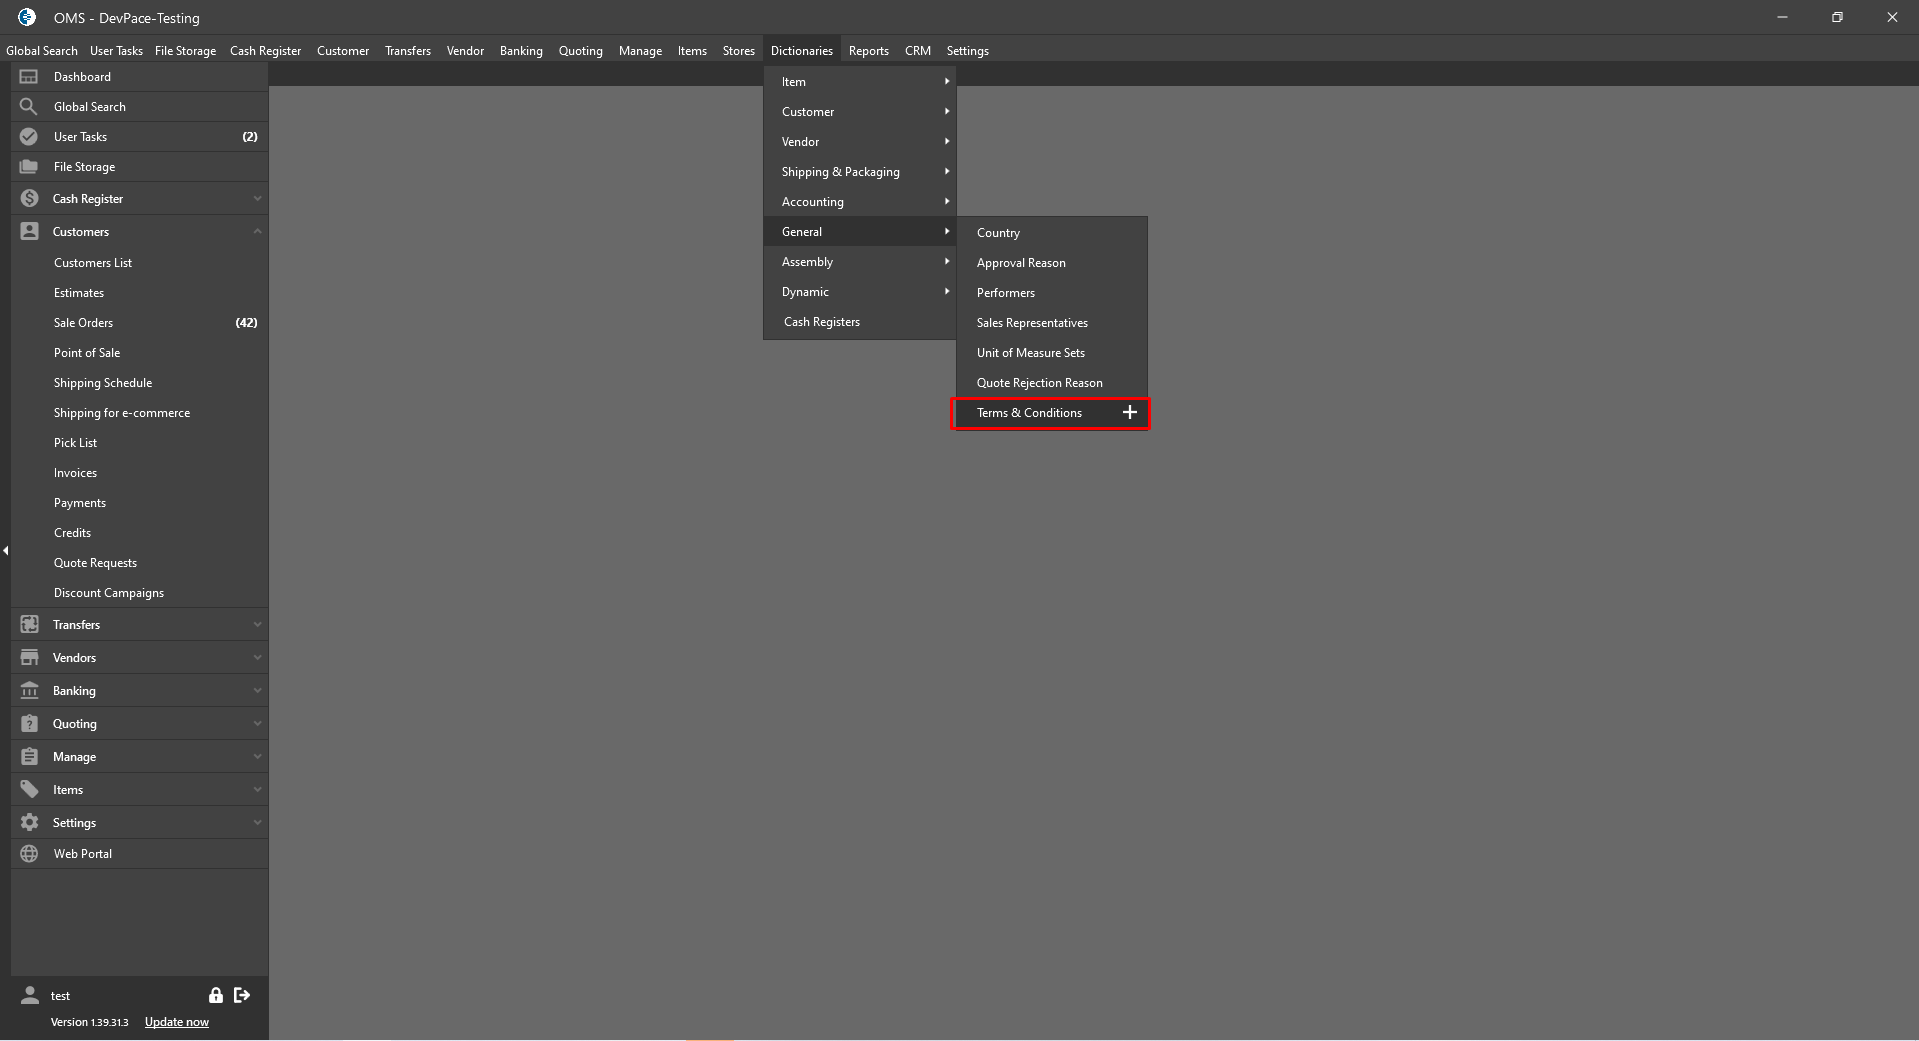The height and width of the screenshot is (1041, 1919).
Task: Select Approval Reason in the General submenu
Action: tap(1052, 263)
